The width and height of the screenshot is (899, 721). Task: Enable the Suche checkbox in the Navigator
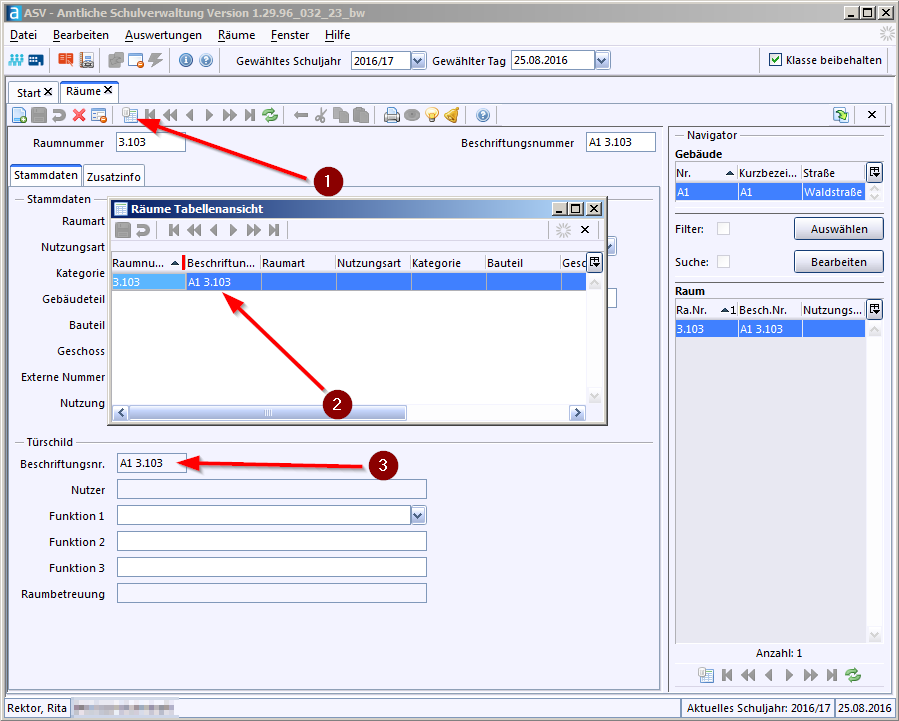pos(723,262)
